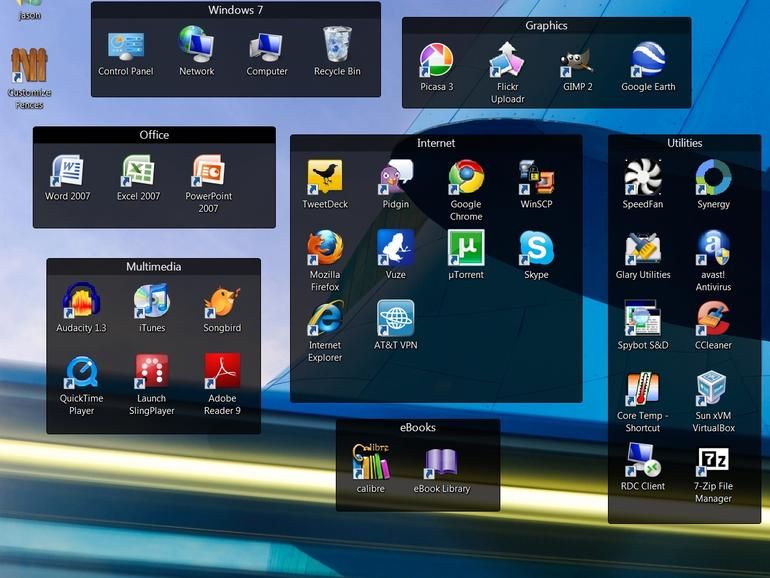This screenshot has height=578, width=770.
Task: Launch Picasa 3 shortcut
Action: pos(436,61)
